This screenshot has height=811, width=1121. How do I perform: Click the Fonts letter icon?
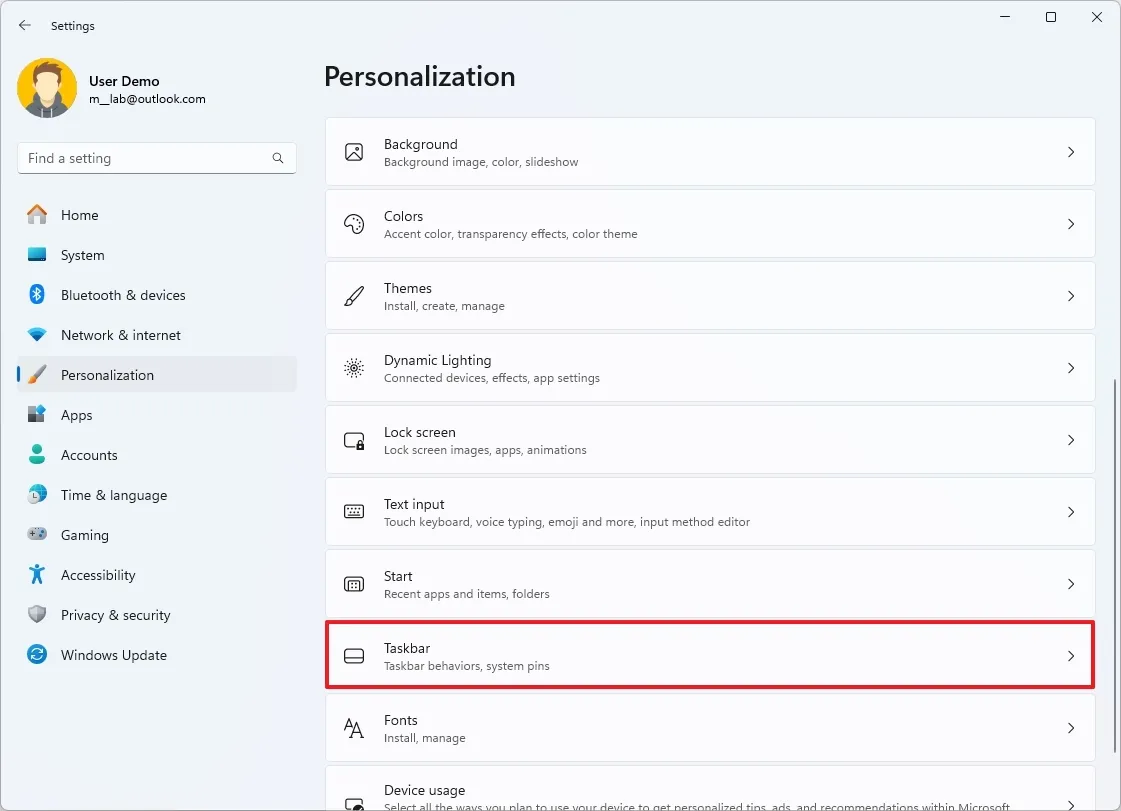(354, 728)
